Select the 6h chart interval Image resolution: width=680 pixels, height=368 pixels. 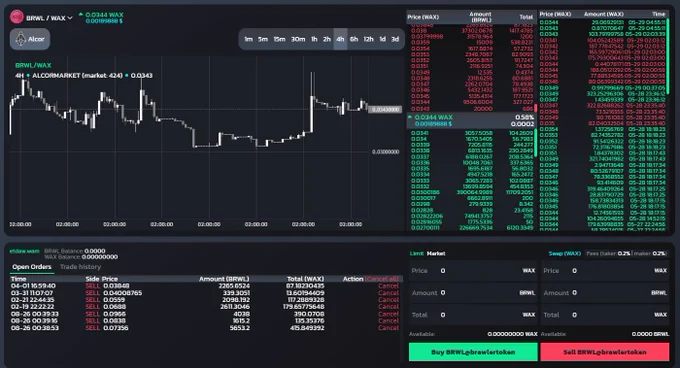(x=354, y=39)
